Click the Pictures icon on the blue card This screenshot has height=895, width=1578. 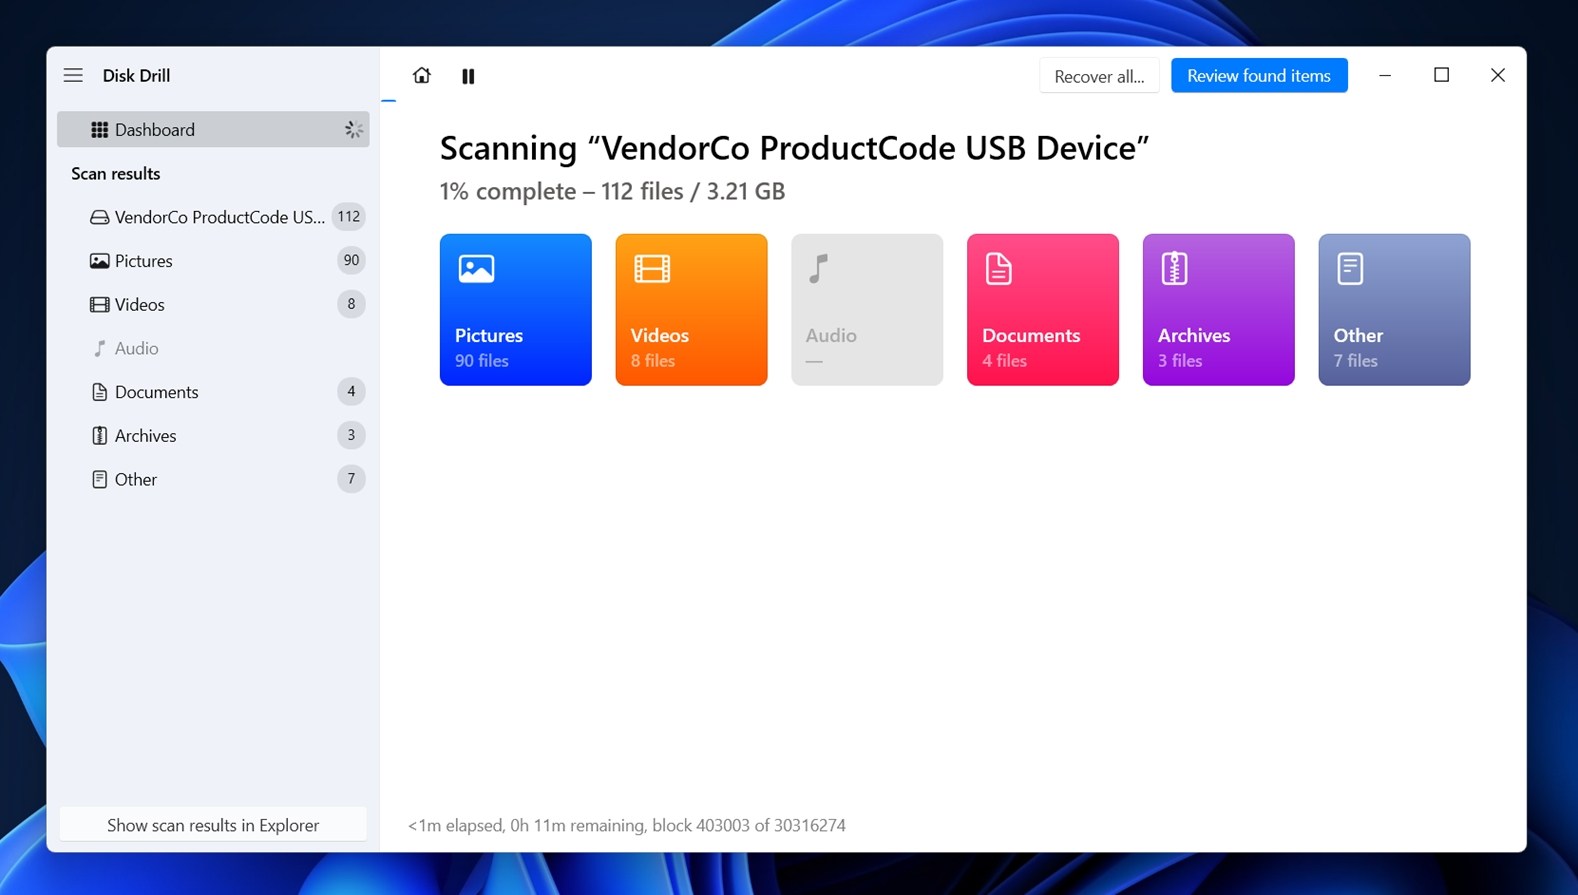pyautogui.click(x=476, y=268)
